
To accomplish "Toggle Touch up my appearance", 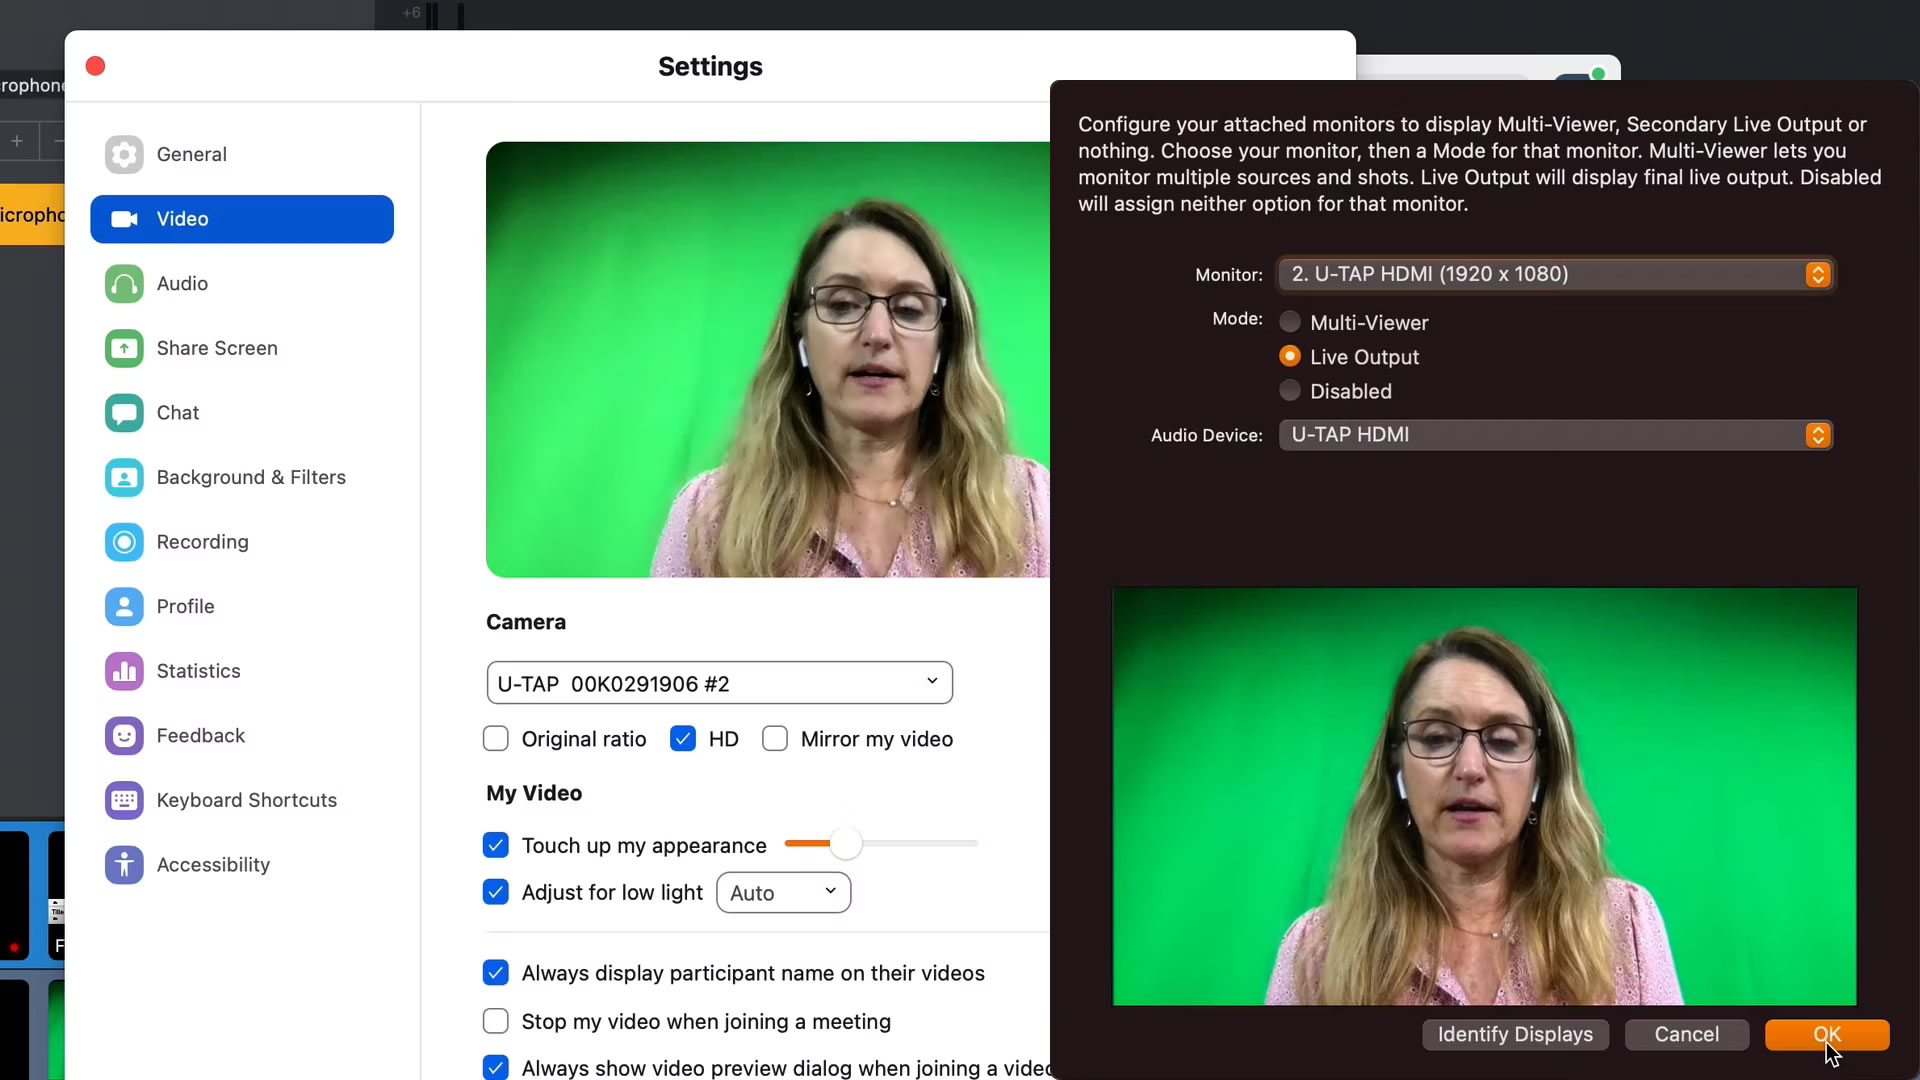I will [496, 845].
